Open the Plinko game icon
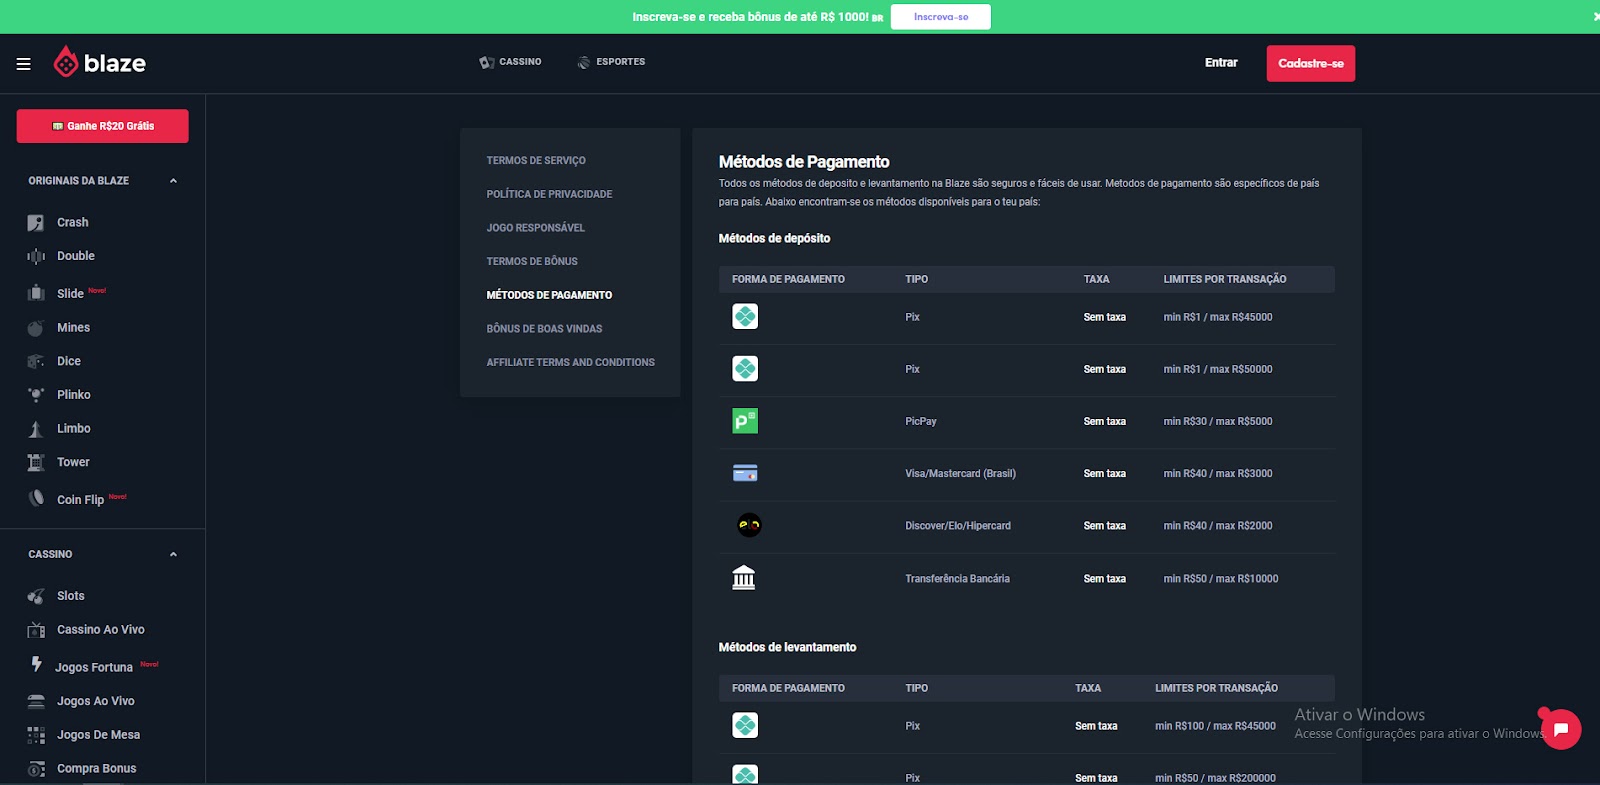Screen dimensions: 1600x785 (x=36, y=395)
